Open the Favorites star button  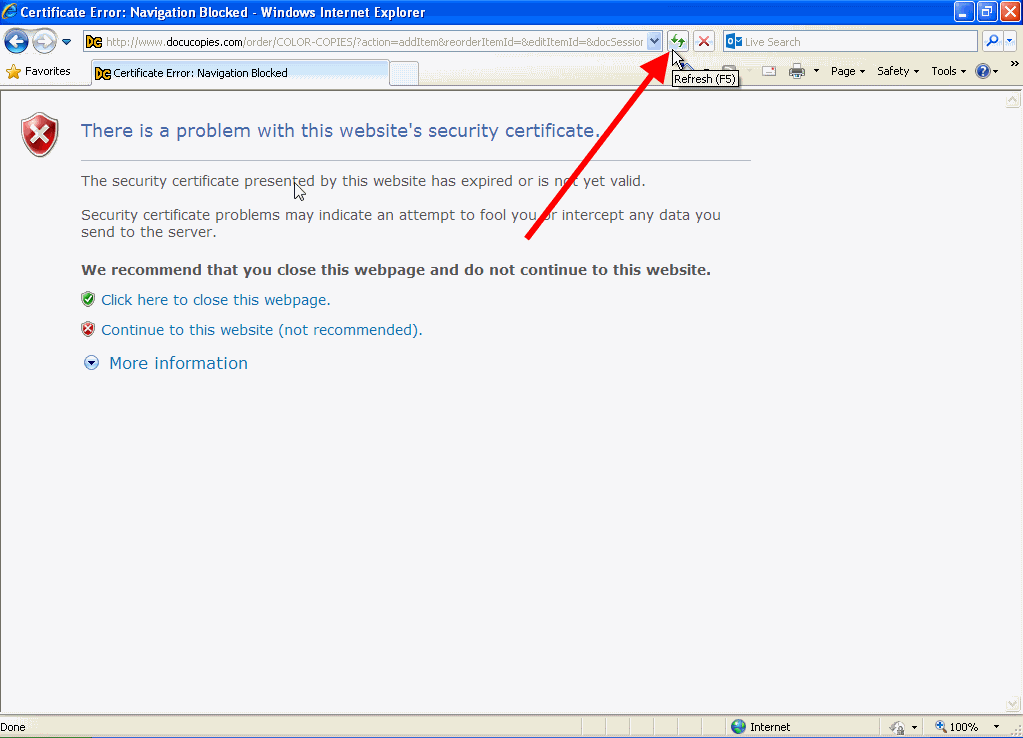[x=38, y=71]
